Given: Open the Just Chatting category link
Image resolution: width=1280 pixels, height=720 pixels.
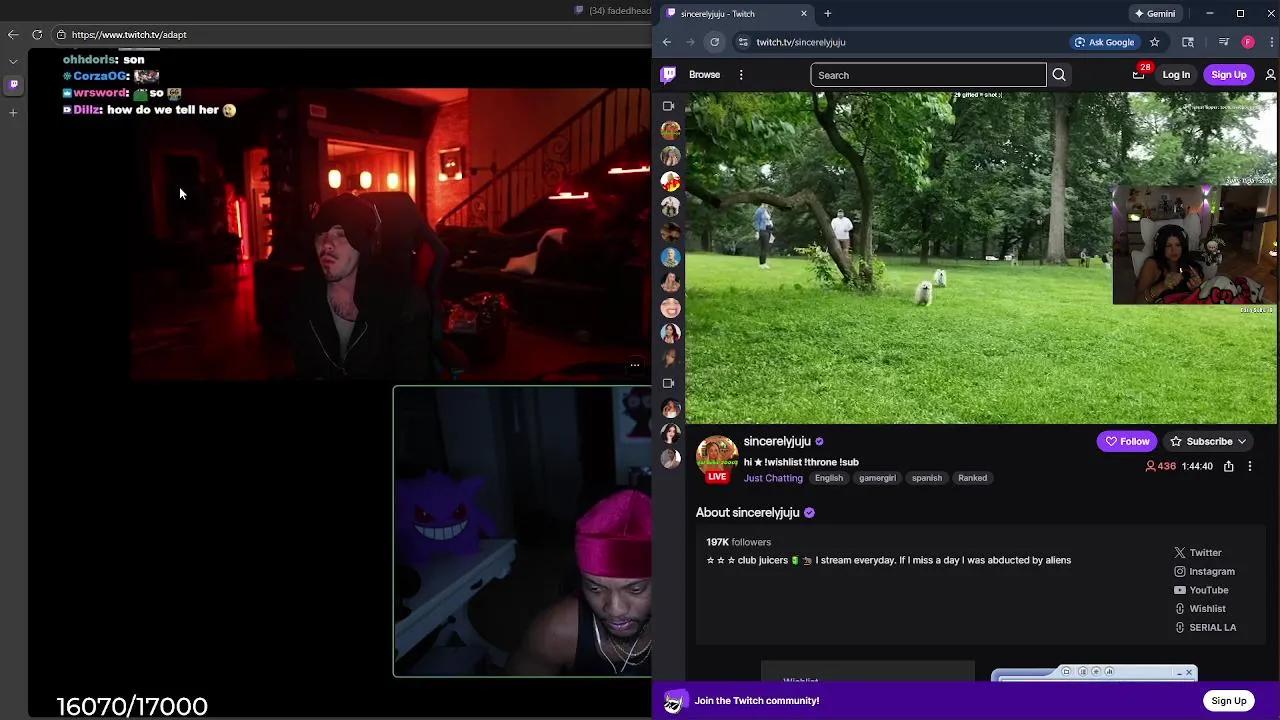Looking at the screenshot, I should tap(773, 478).
